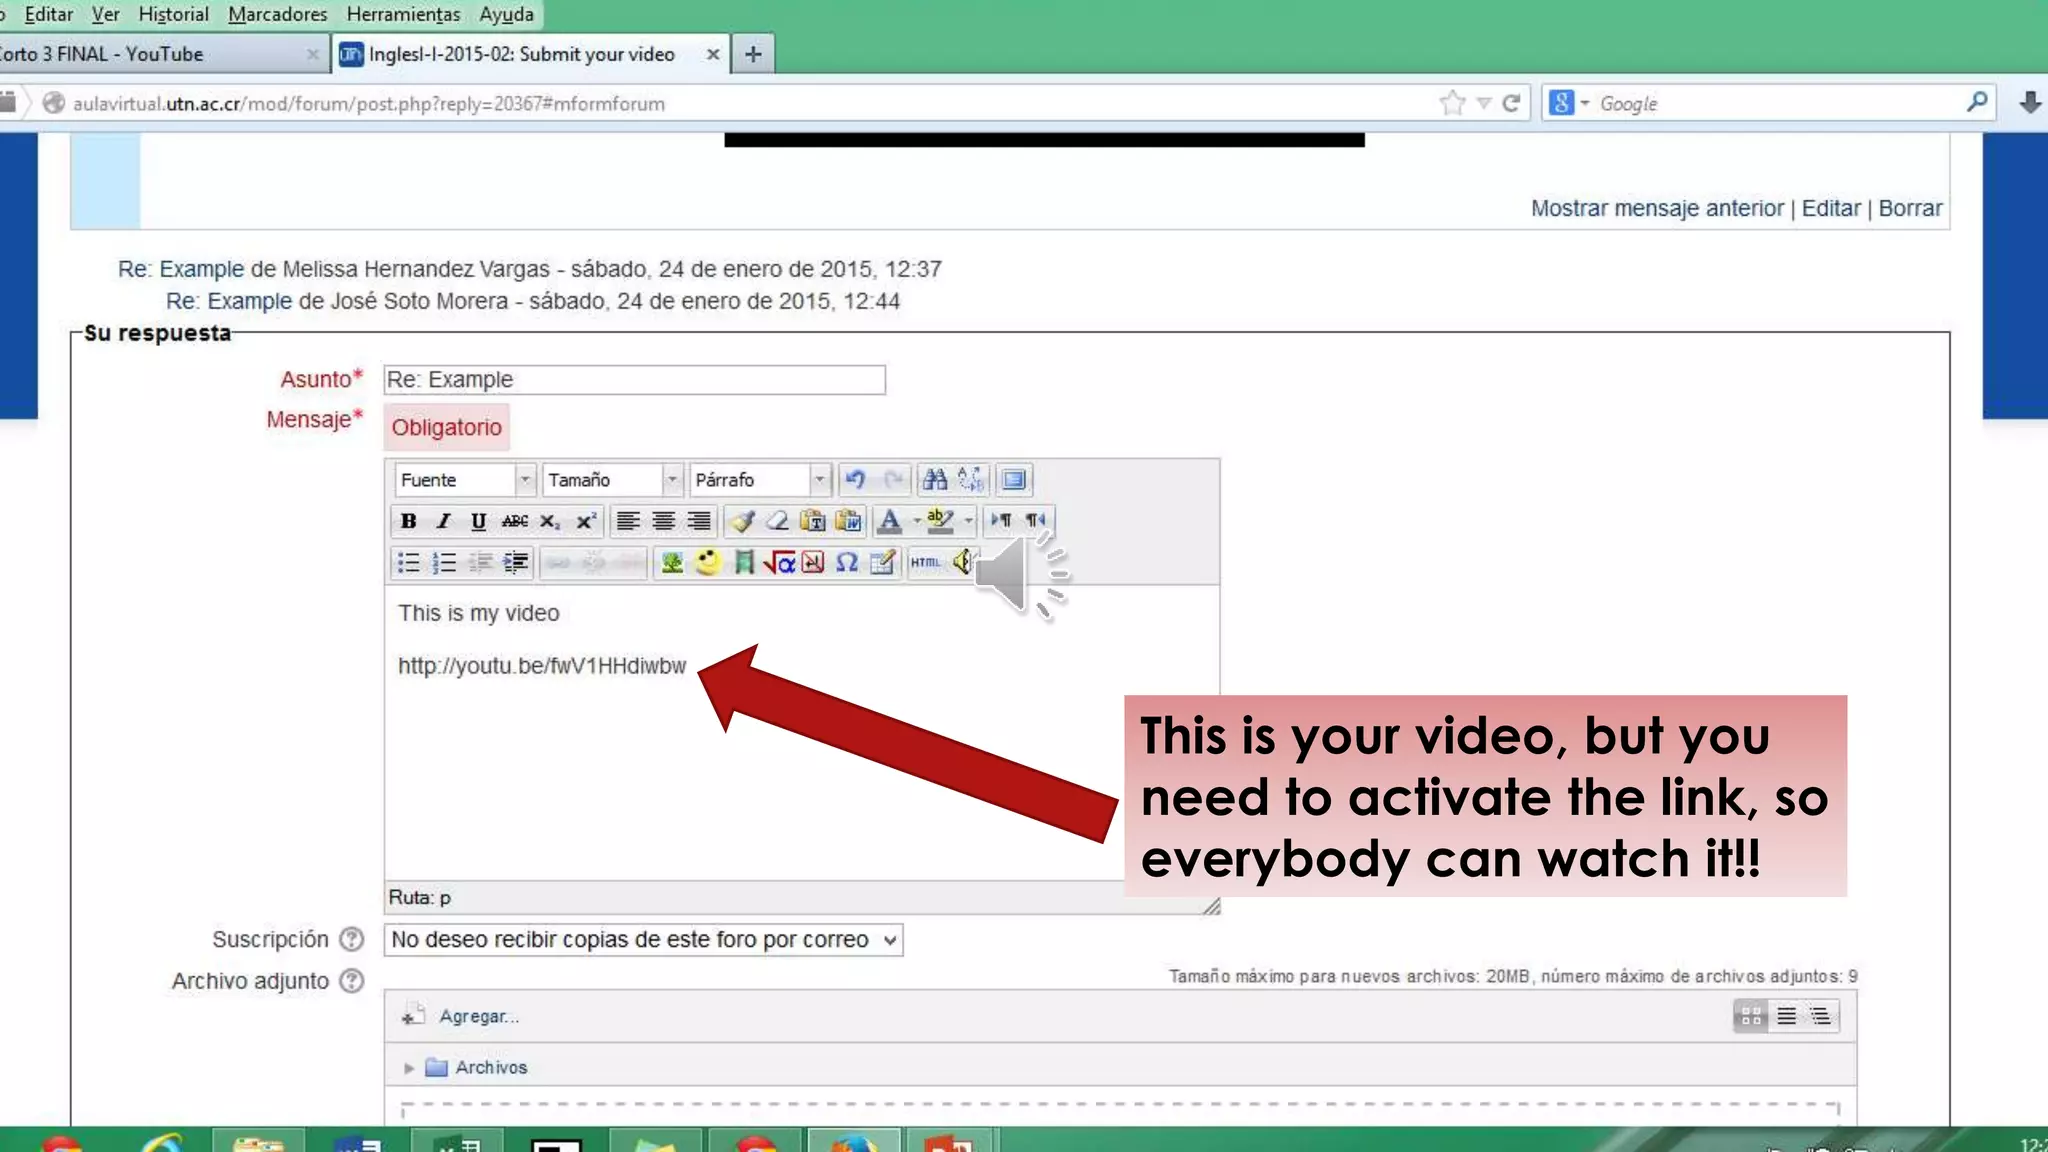Screen dimensions: 2048x1152
Task: Align message text to the right
Action: click(699, 521)
